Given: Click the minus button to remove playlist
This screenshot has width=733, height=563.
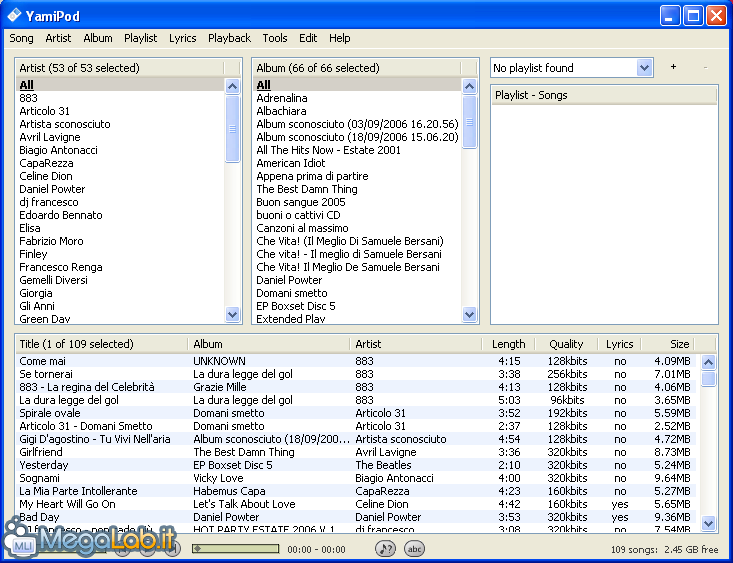Looking at the screenshot, I should pyautogui.click(x=705, y=68).
